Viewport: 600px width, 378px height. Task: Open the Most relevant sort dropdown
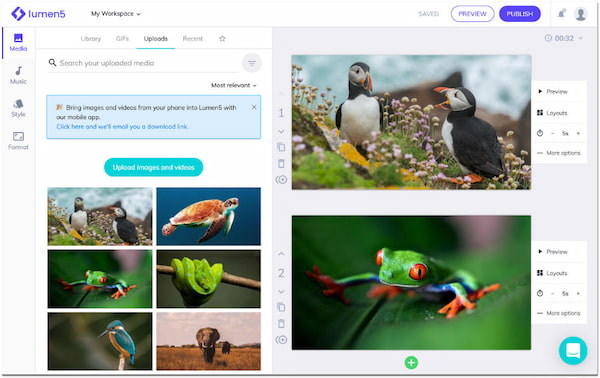pos(234,85)
